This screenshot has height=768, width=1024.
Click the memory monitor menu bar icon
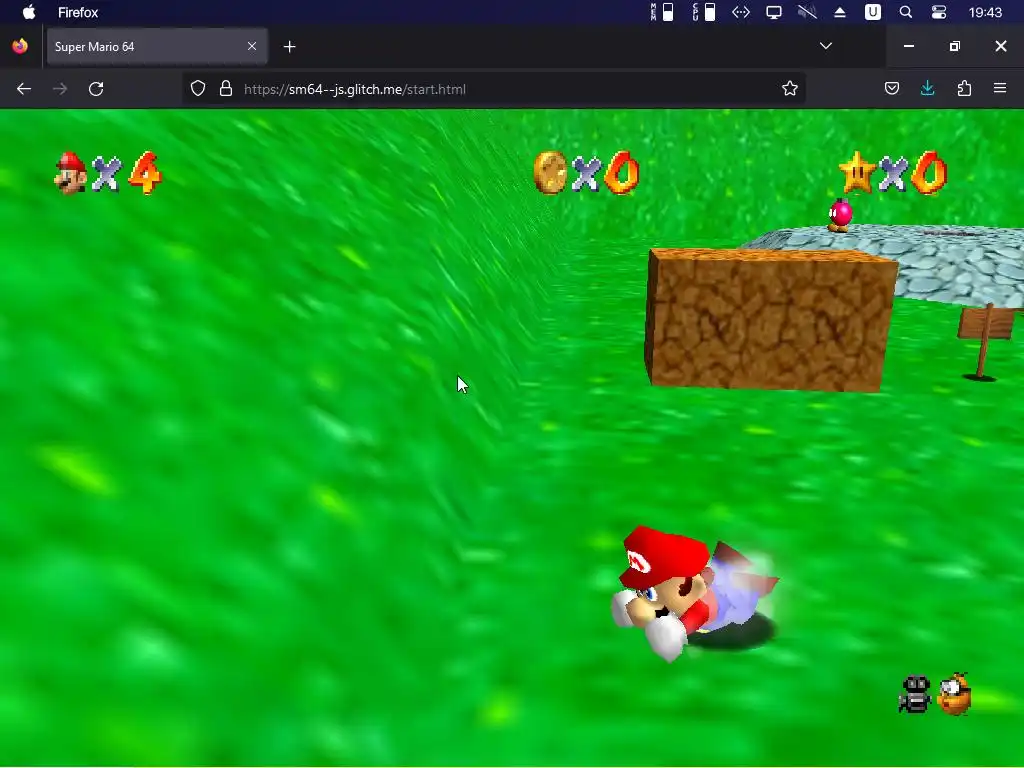pyautogui.click(x=662, y=12)
